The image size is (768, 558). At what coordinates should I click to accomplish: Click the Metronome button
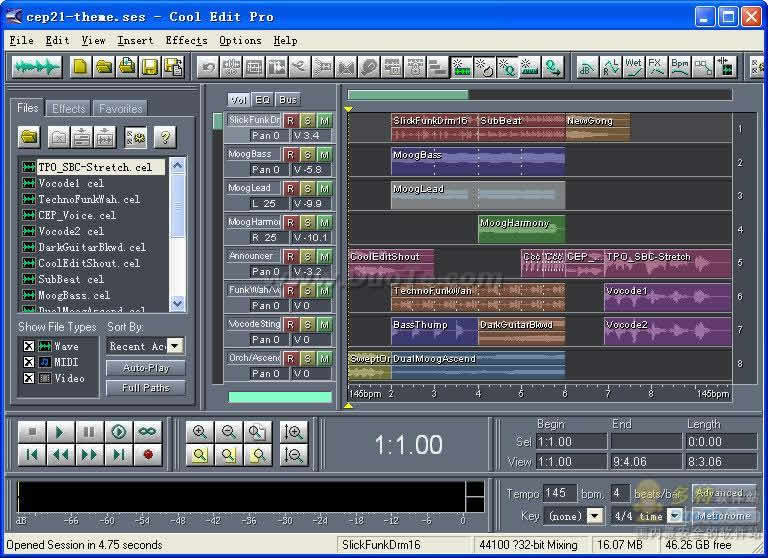coord(724,516)
